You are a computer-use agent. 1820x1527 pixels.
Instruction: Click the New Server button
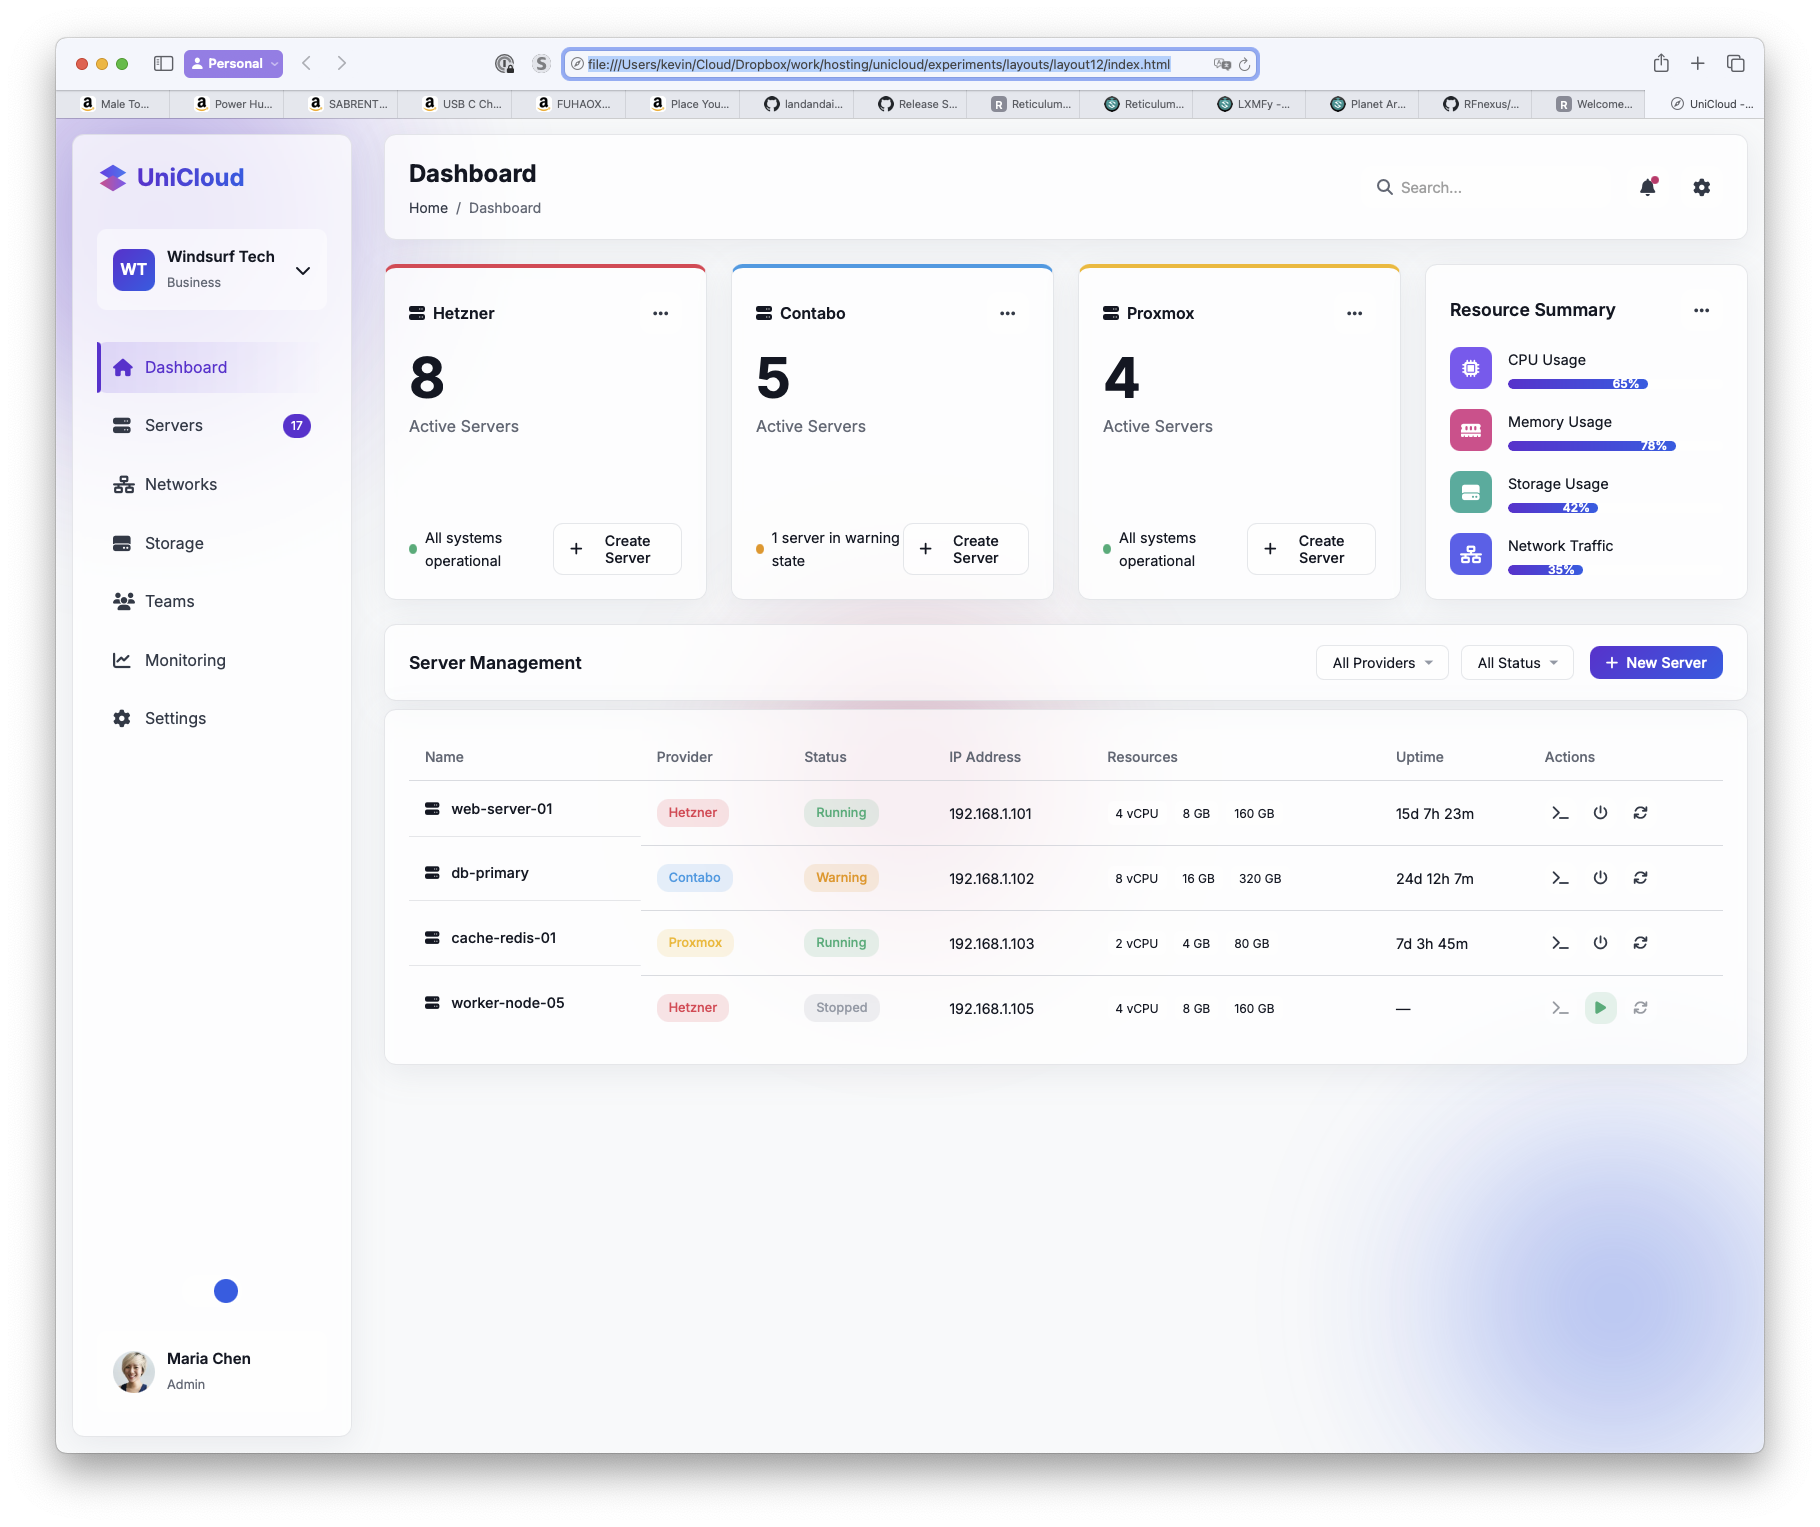coord(1656,663)
